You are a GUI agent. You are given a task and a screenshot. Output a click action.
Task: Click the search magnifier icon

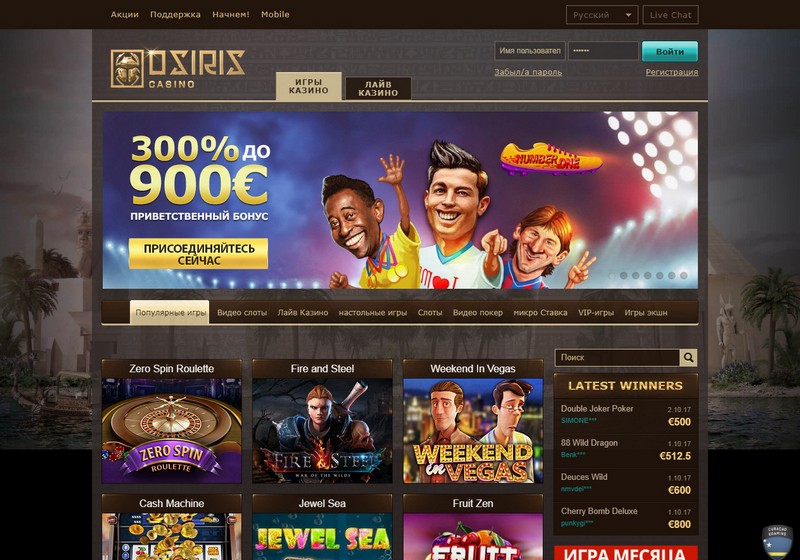pos(688,358)
